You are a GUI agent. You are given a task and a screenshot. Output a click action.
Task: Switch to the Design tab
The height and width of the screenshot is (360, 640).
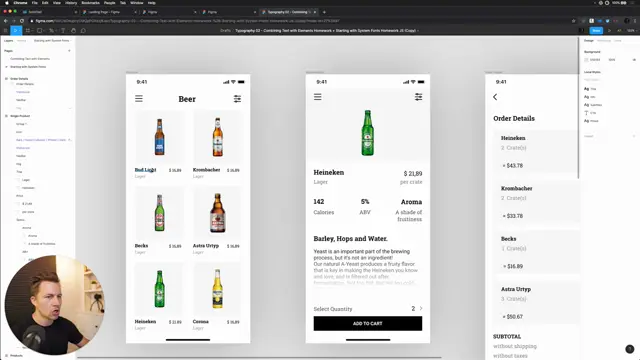pyautogui.click(x=589, y=40)
